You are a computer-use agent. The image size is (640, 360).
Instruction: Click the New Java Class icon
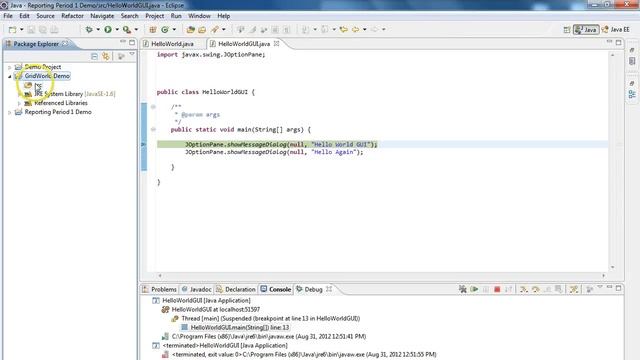165,29
